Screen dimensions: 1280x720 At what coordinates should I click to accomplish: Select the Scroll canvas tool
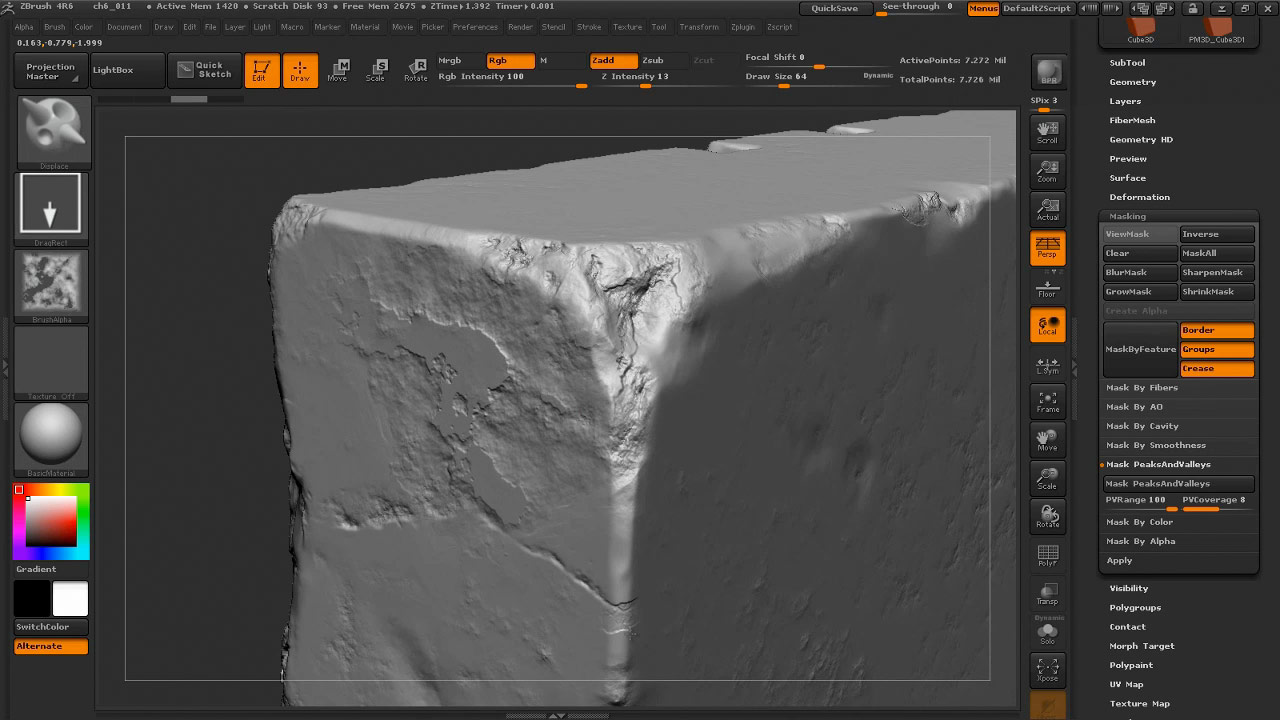pos(1047,132)
